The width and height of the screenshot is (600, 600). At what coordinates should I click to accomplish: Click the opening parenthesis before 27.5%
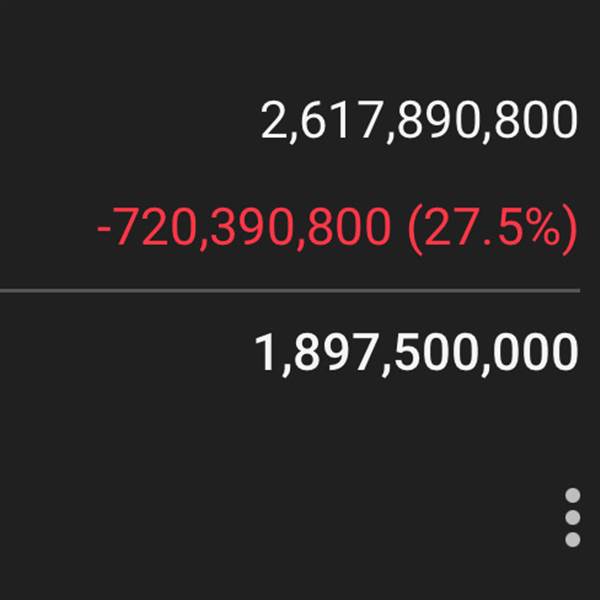(x=414, y=230)
